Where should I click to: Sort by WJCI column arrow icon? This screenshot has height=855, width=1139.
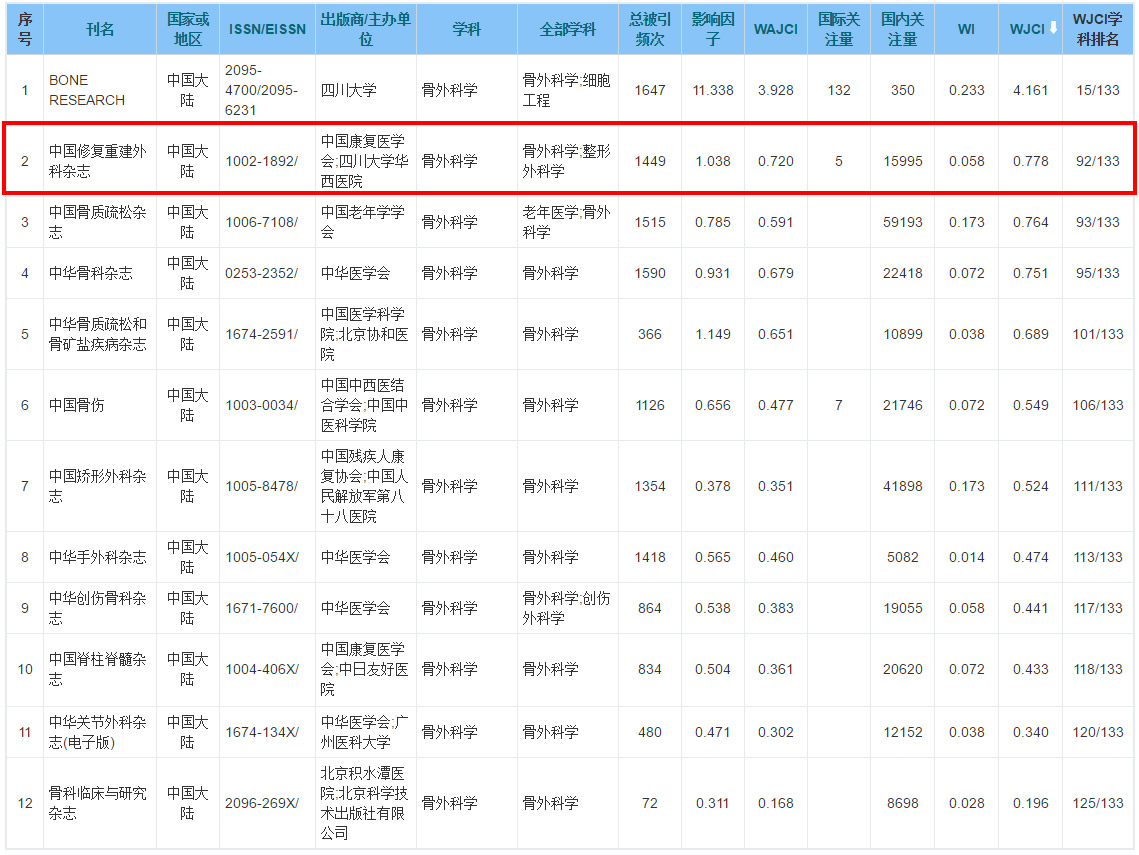tap(1053, 28)
